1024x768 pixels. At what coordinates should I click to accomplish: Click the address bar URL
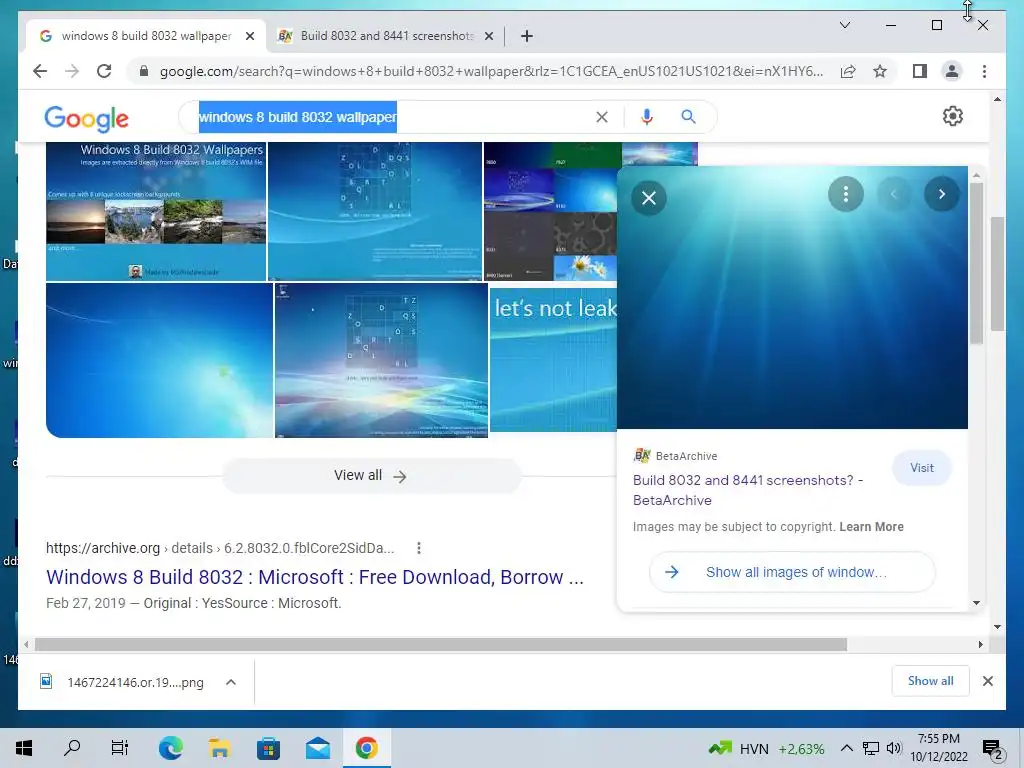coord(491,71)
